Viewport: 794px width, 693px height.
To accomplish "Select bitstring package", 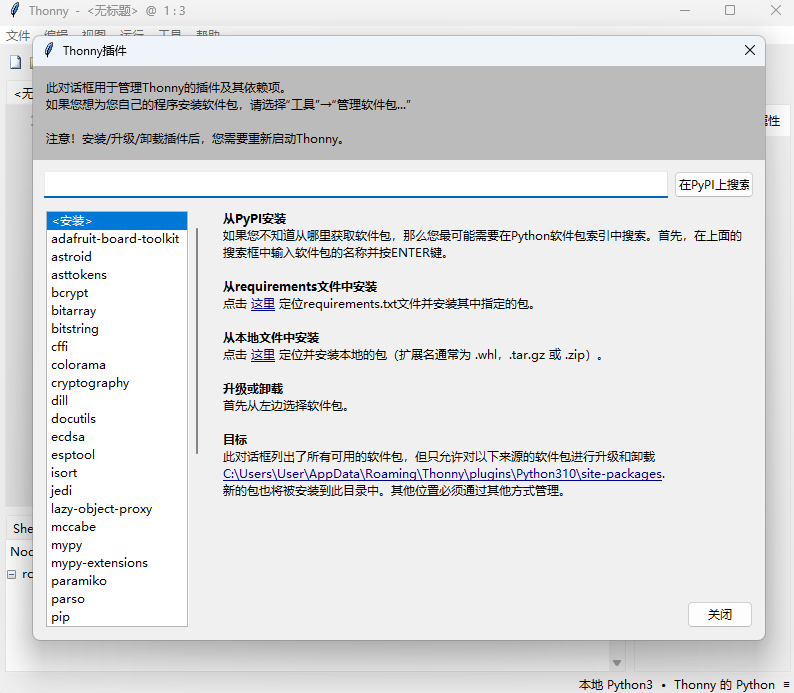I will coord(116,329).
